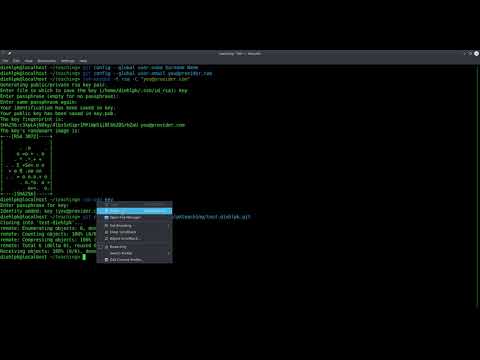Click the pin icon in the title bar

tap(10, 53)
